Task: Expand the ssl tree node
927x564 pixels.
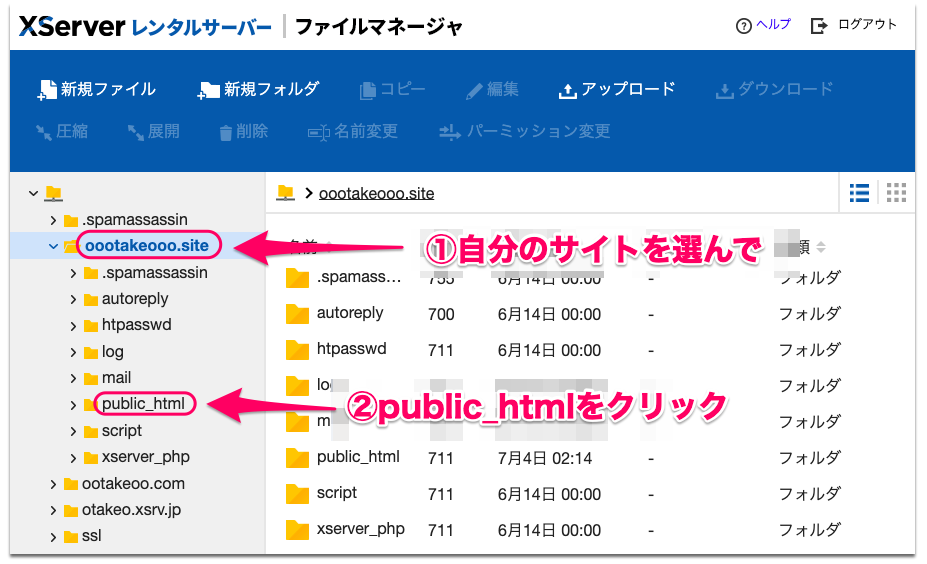Action: tap(53, 537)
